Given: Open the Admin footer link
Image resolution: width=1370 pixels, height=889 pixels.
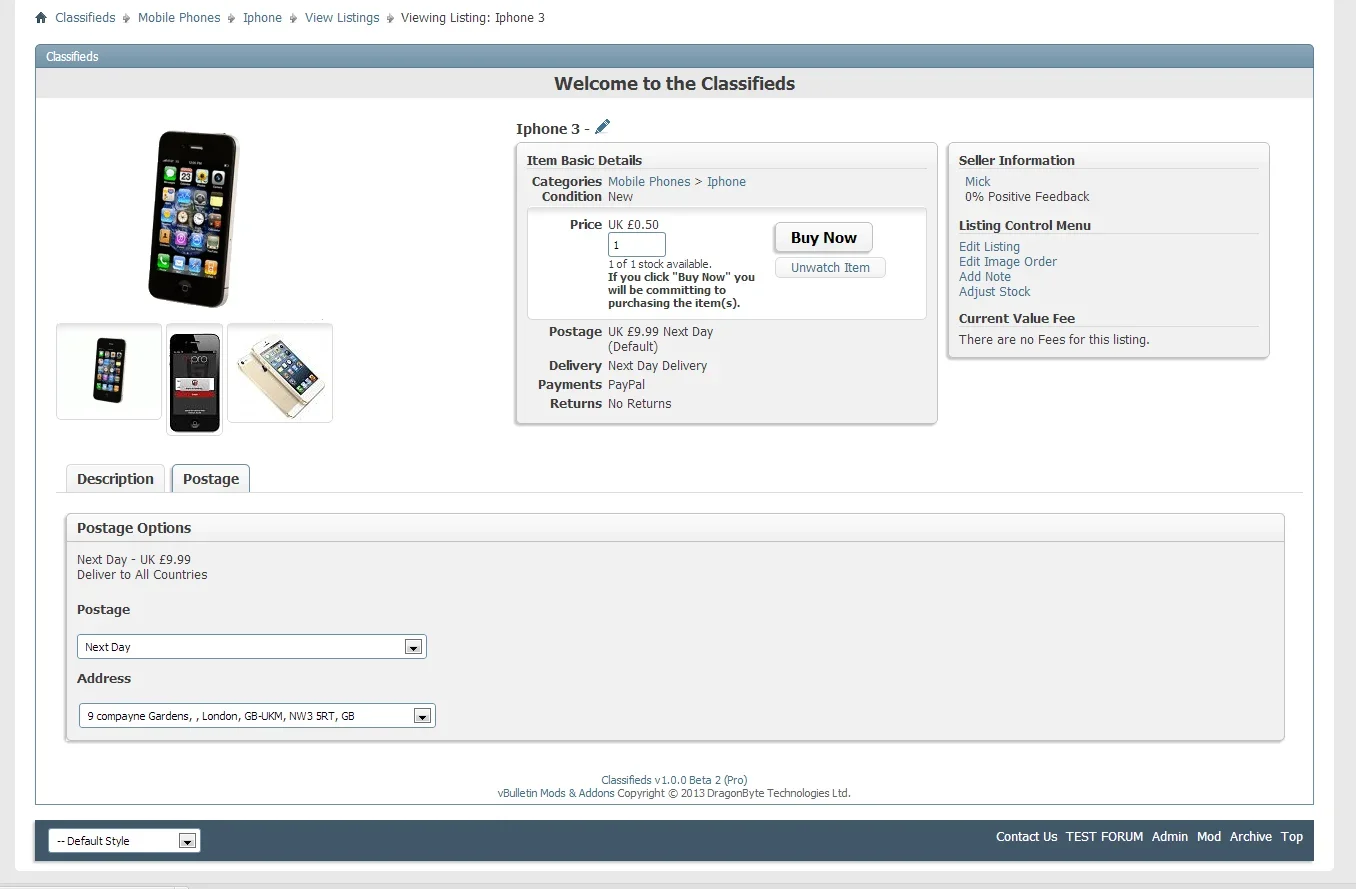Looking at the screenshot, I should 1170,837.
